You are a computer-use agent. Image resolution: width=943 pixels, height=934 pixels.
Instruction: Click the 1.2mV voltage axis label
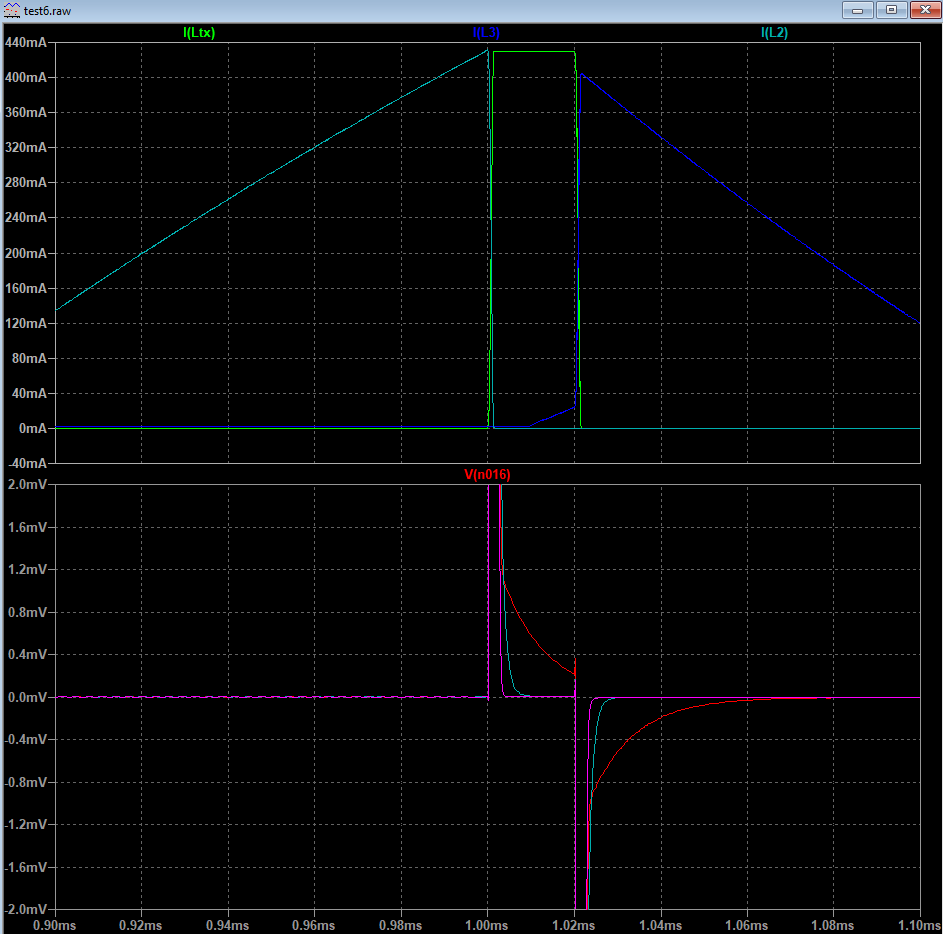(27, 570)
